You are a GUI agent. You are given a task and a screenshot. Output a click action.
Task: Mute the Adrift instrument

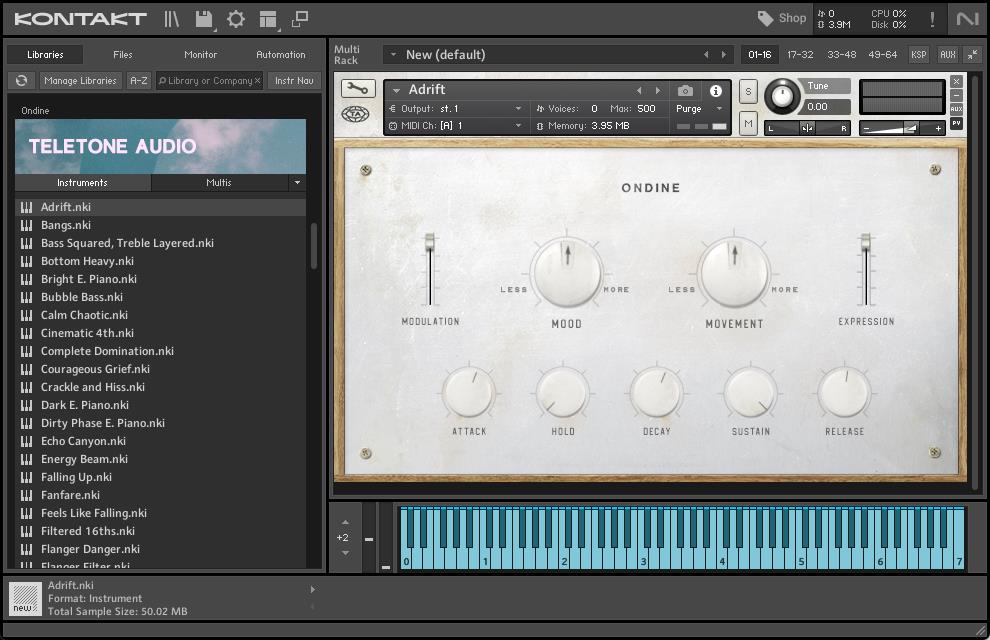click(x=748, y=123)
